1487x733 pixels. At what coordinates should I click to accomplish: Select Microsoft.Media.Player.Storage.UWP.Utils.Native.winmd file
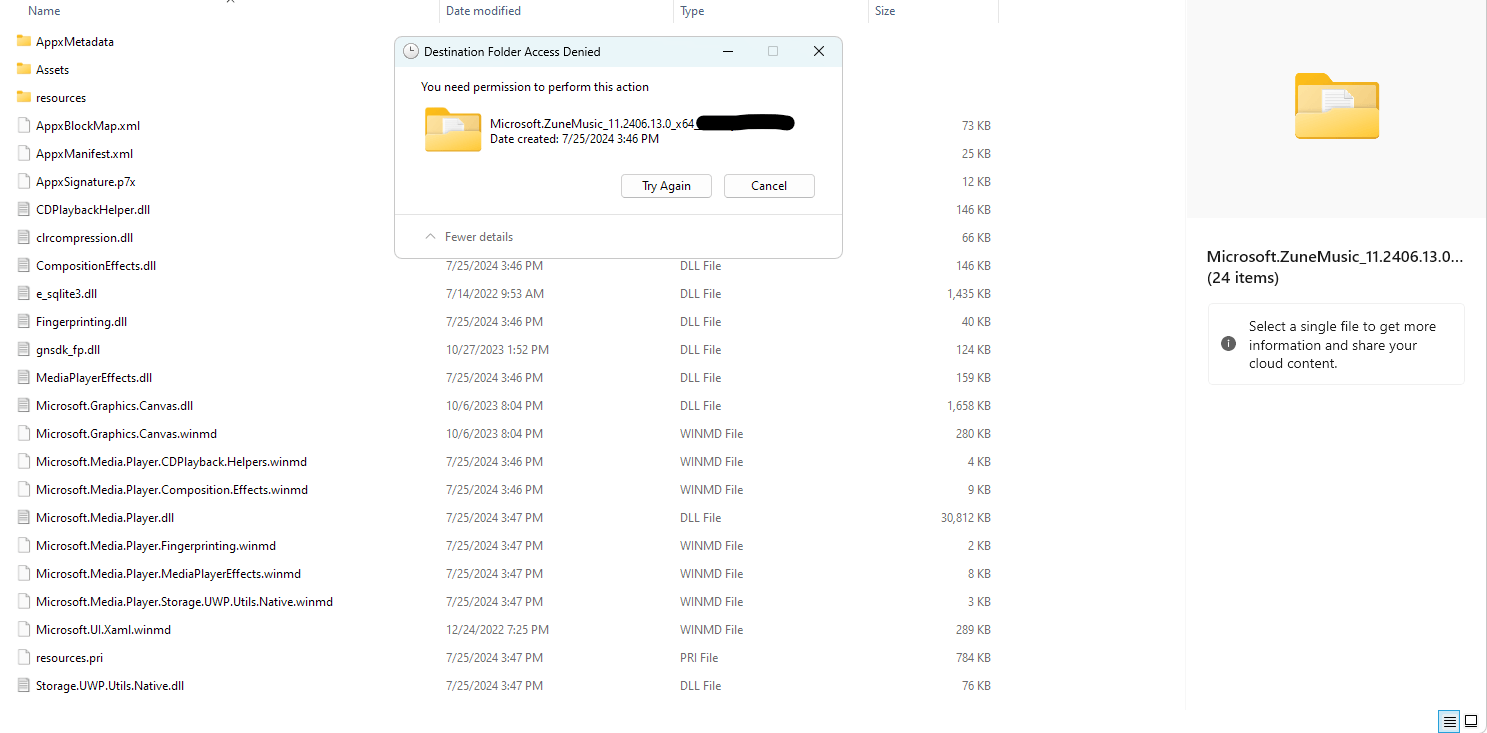(184, 602)
